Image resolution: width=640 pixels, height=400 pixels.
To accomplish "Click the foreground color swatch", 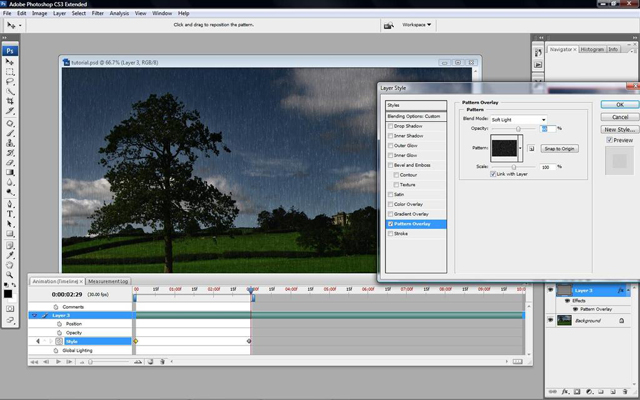I will (x=8, y=293).
